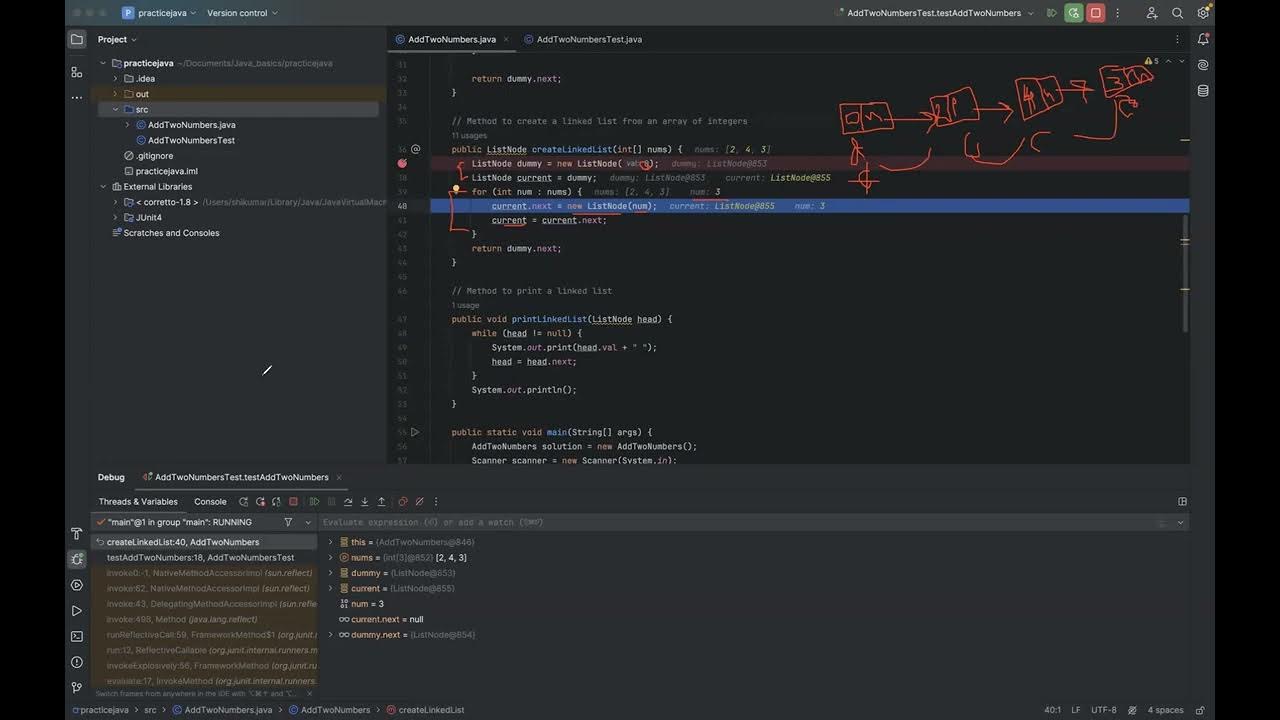Click UTF-8 encoding in status bar
The width and height of the screenshot is (1280, 720).
point(1104,710)
